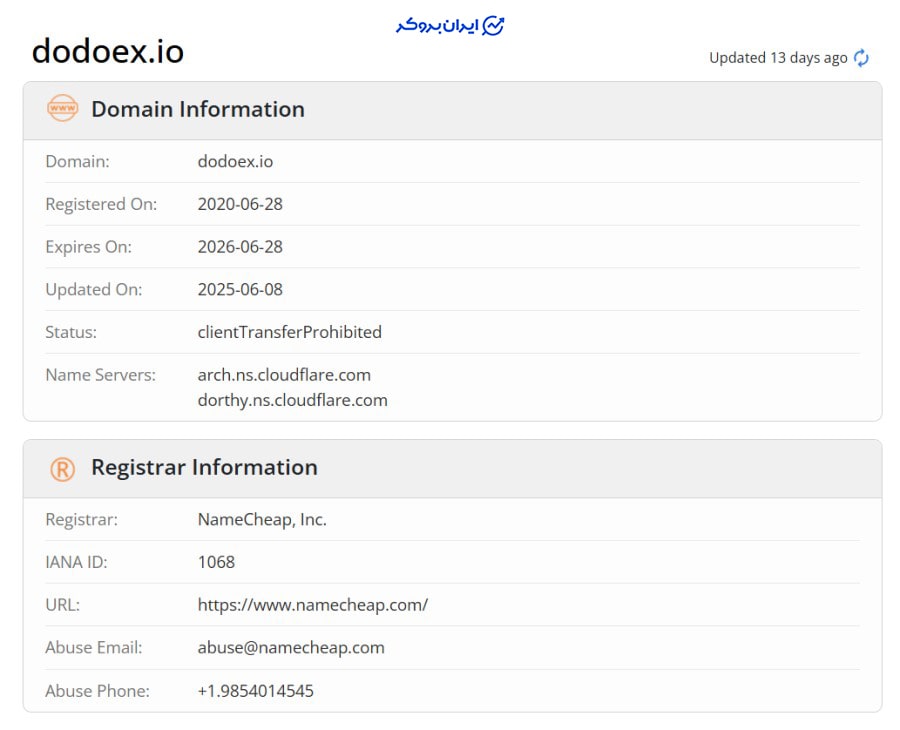Click the abuse@namecheap.com email address
900x730 pixels.
coord(291,647)
